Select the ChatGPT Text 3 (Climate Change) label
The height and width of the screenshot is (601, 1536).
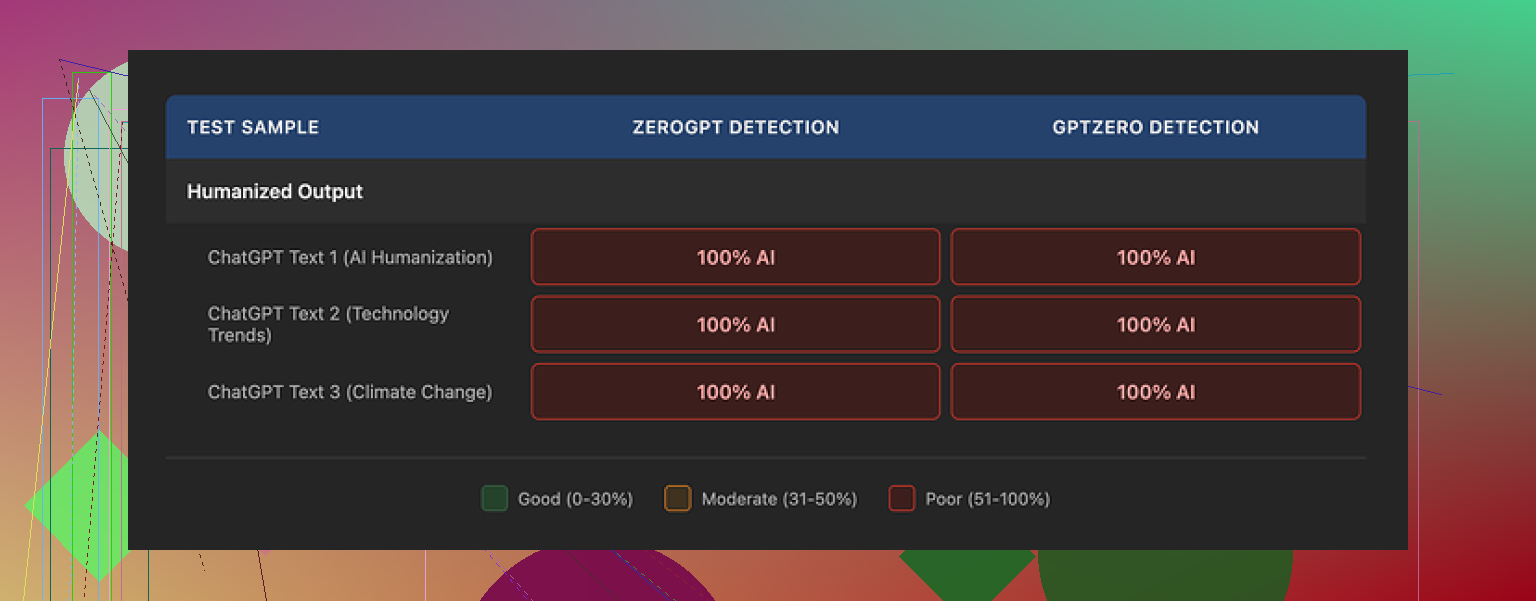tap(350, 392)
